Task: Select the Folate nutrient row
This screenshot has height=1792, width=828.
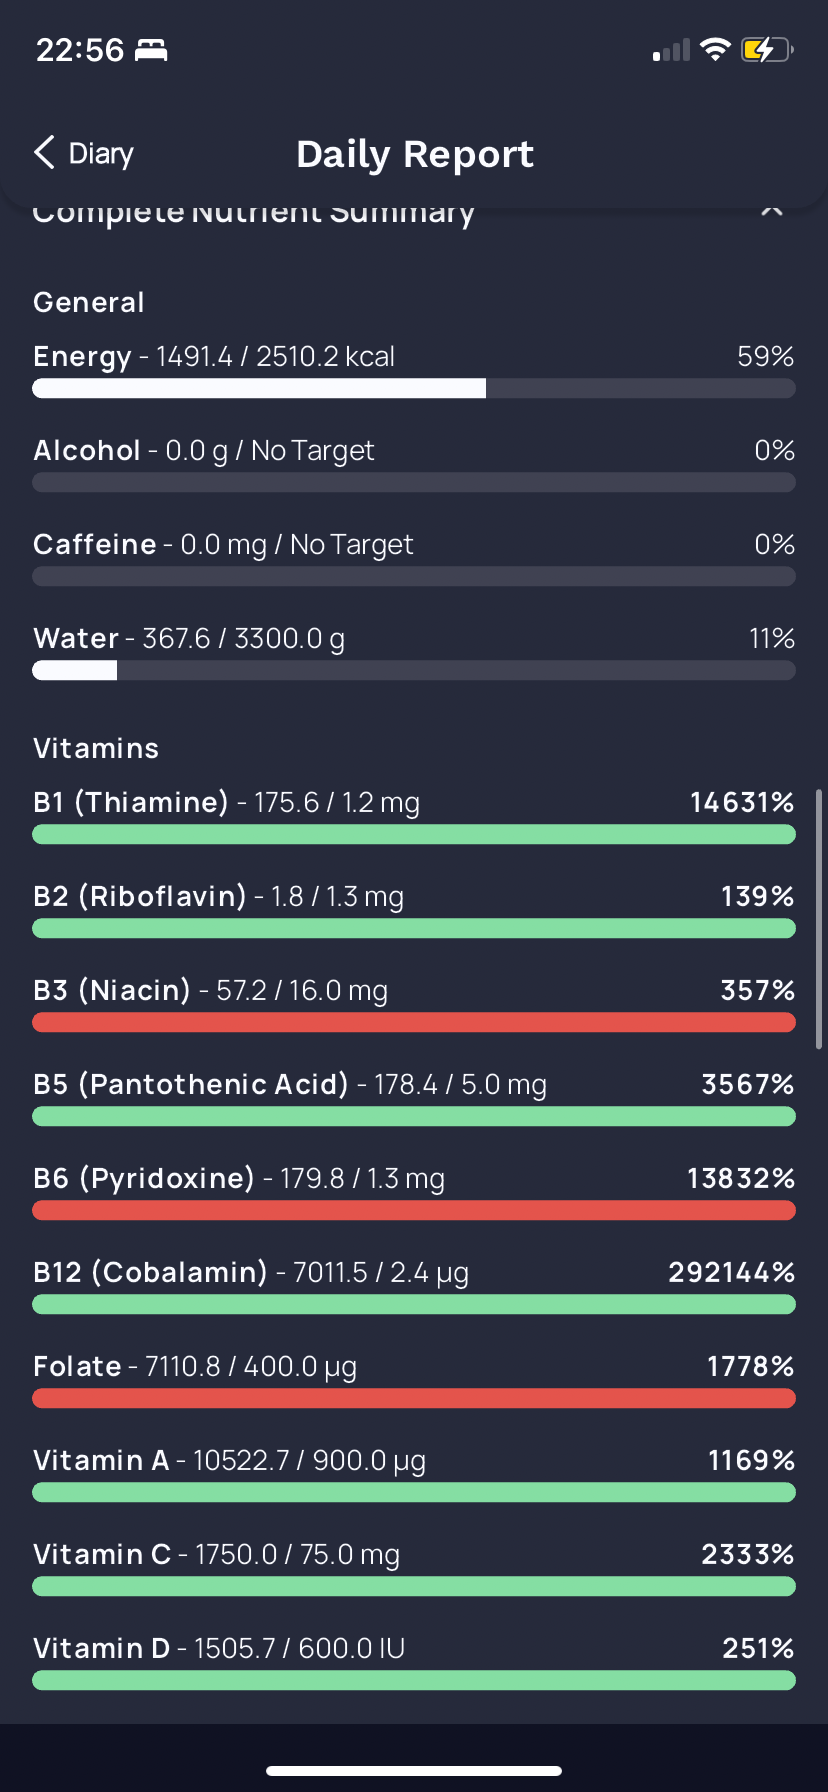Action: (414, 1381)
